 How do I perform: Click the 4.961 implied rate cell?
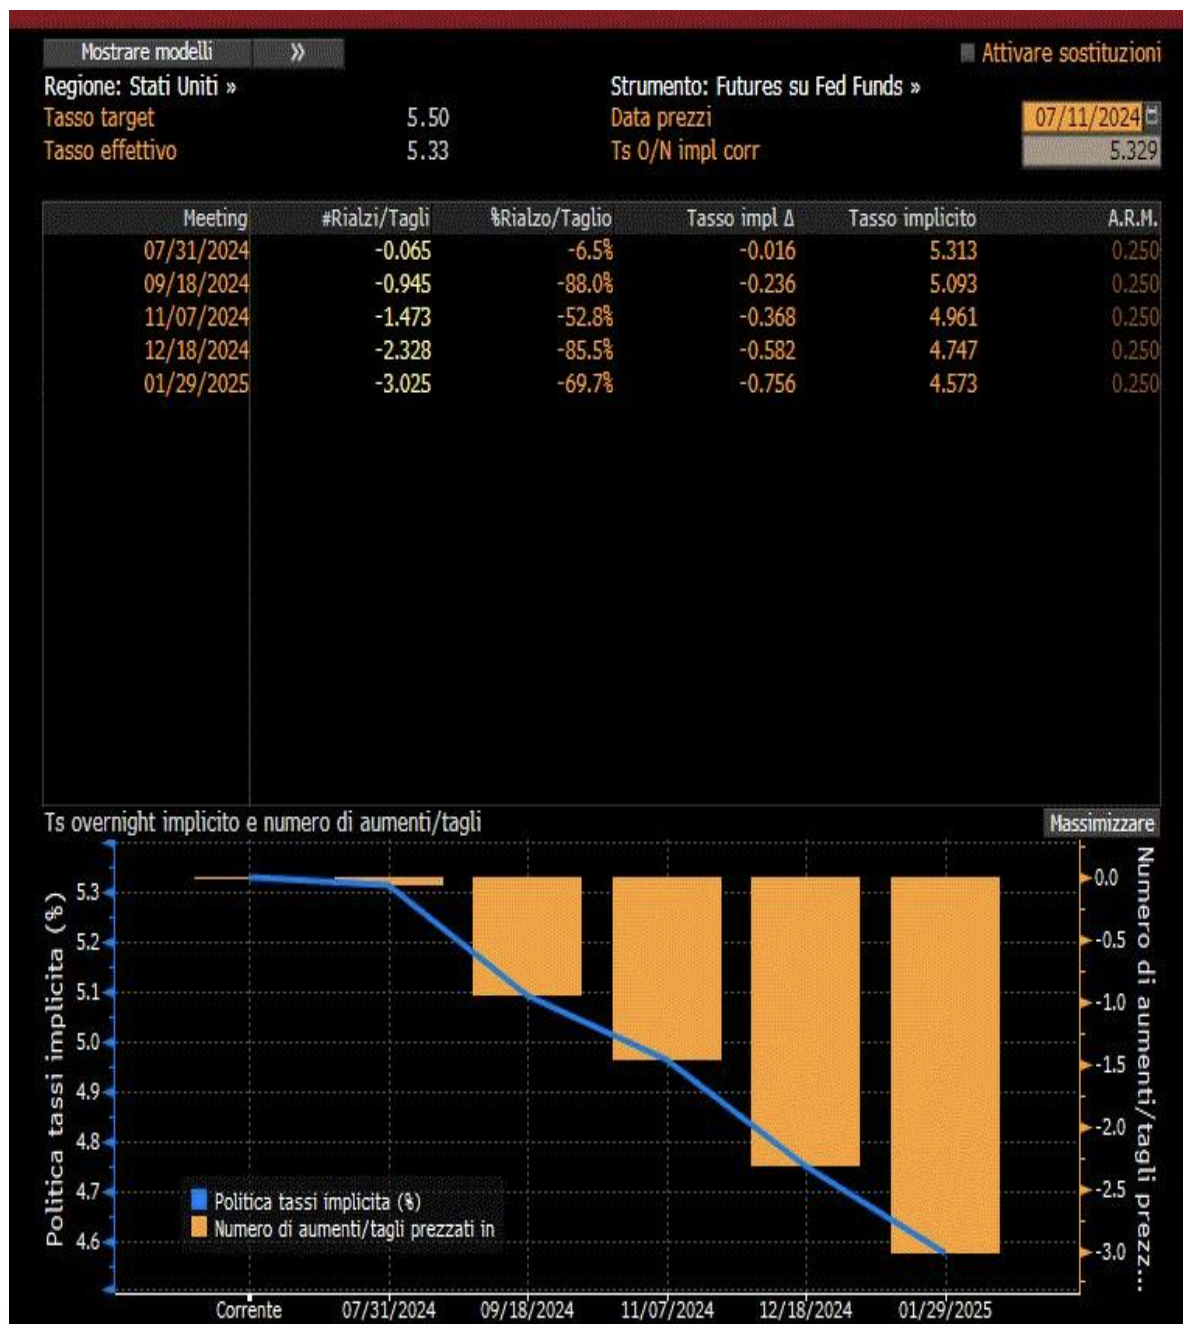pos(953,317)
